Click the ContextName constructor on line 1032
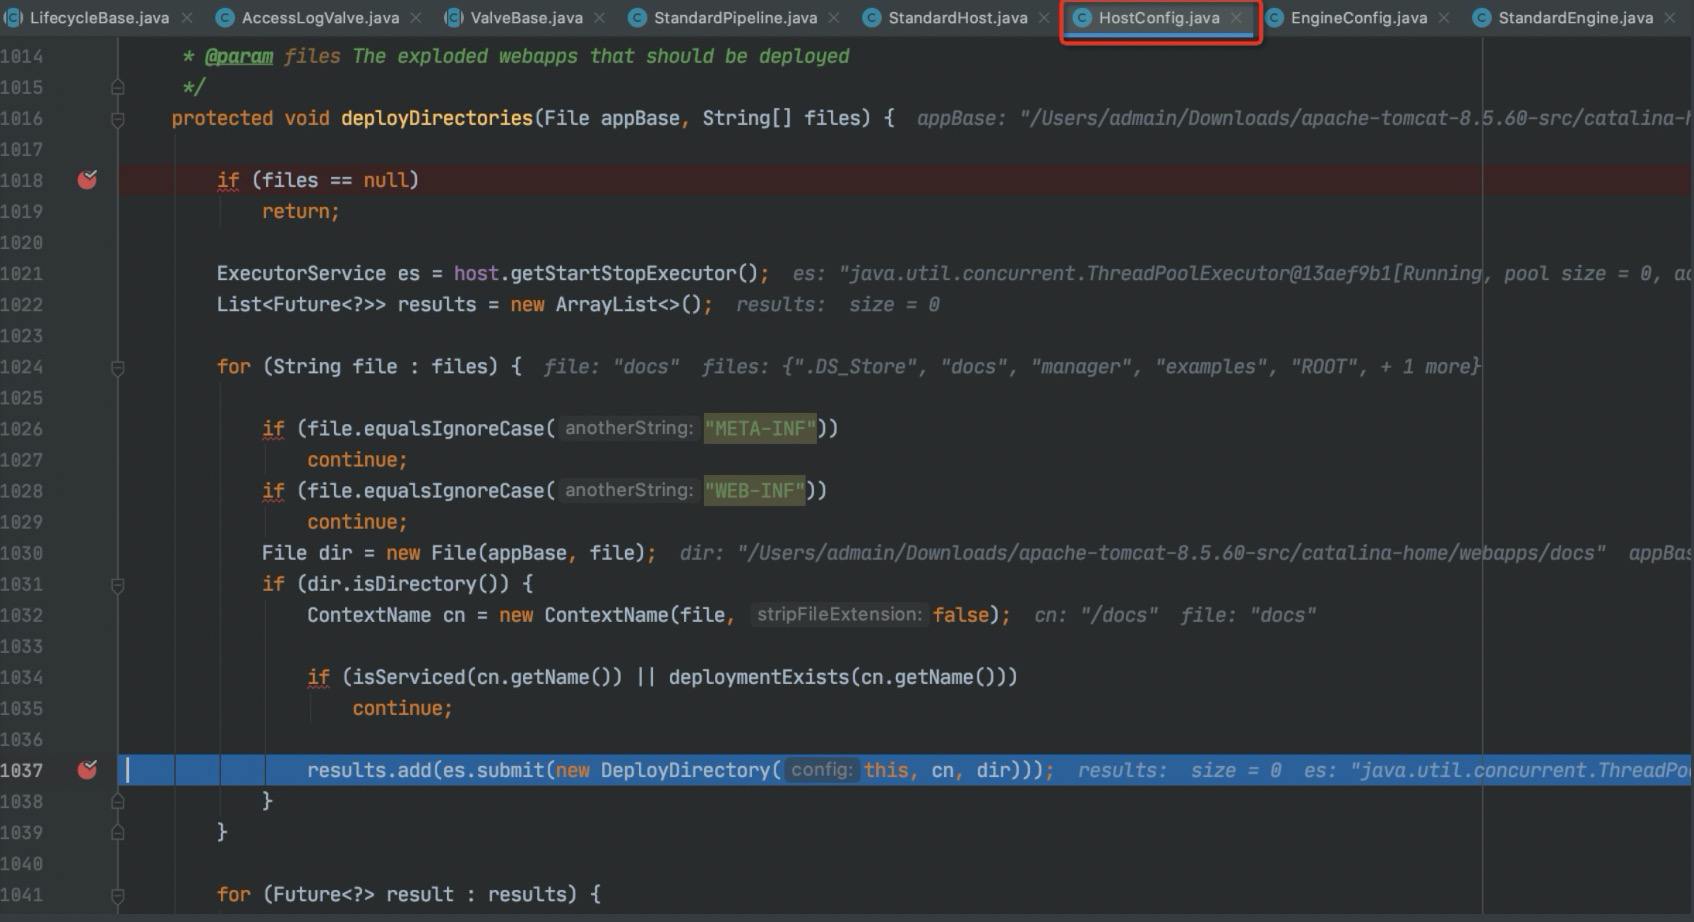 click(607, 615)
